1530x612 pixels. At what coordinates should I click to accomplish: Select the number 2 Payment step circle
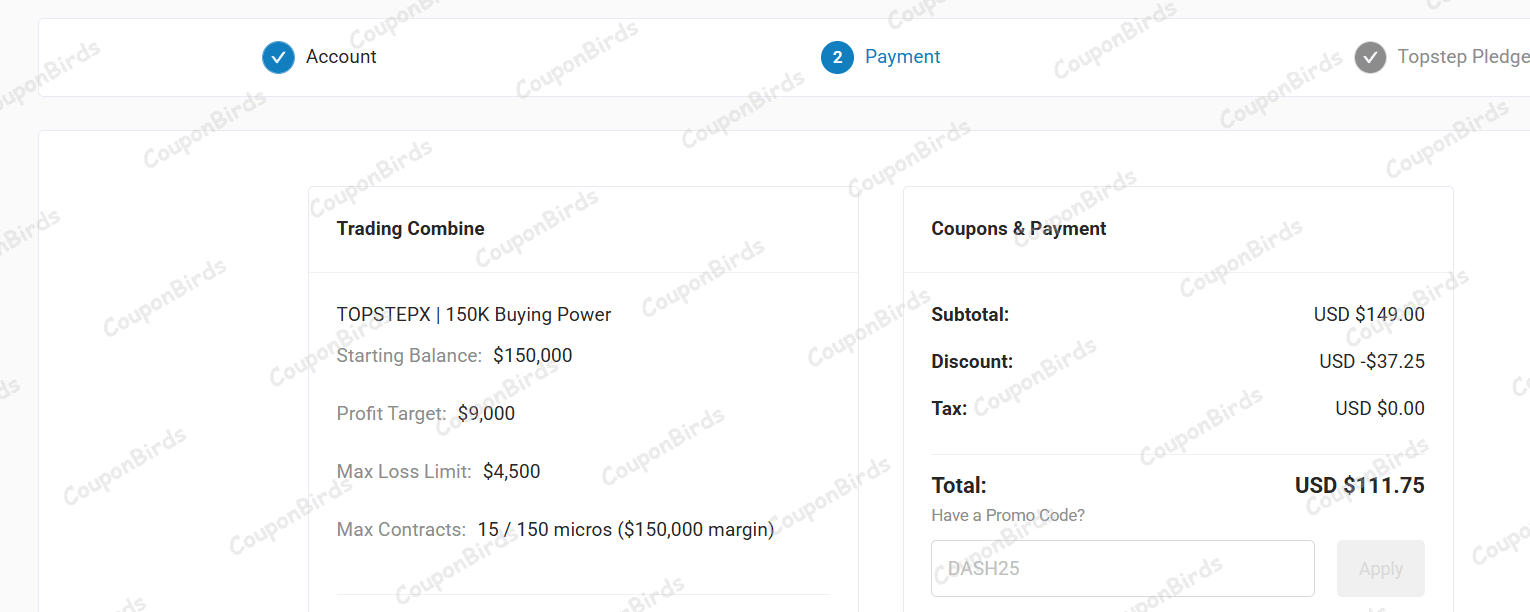point(837,57)
